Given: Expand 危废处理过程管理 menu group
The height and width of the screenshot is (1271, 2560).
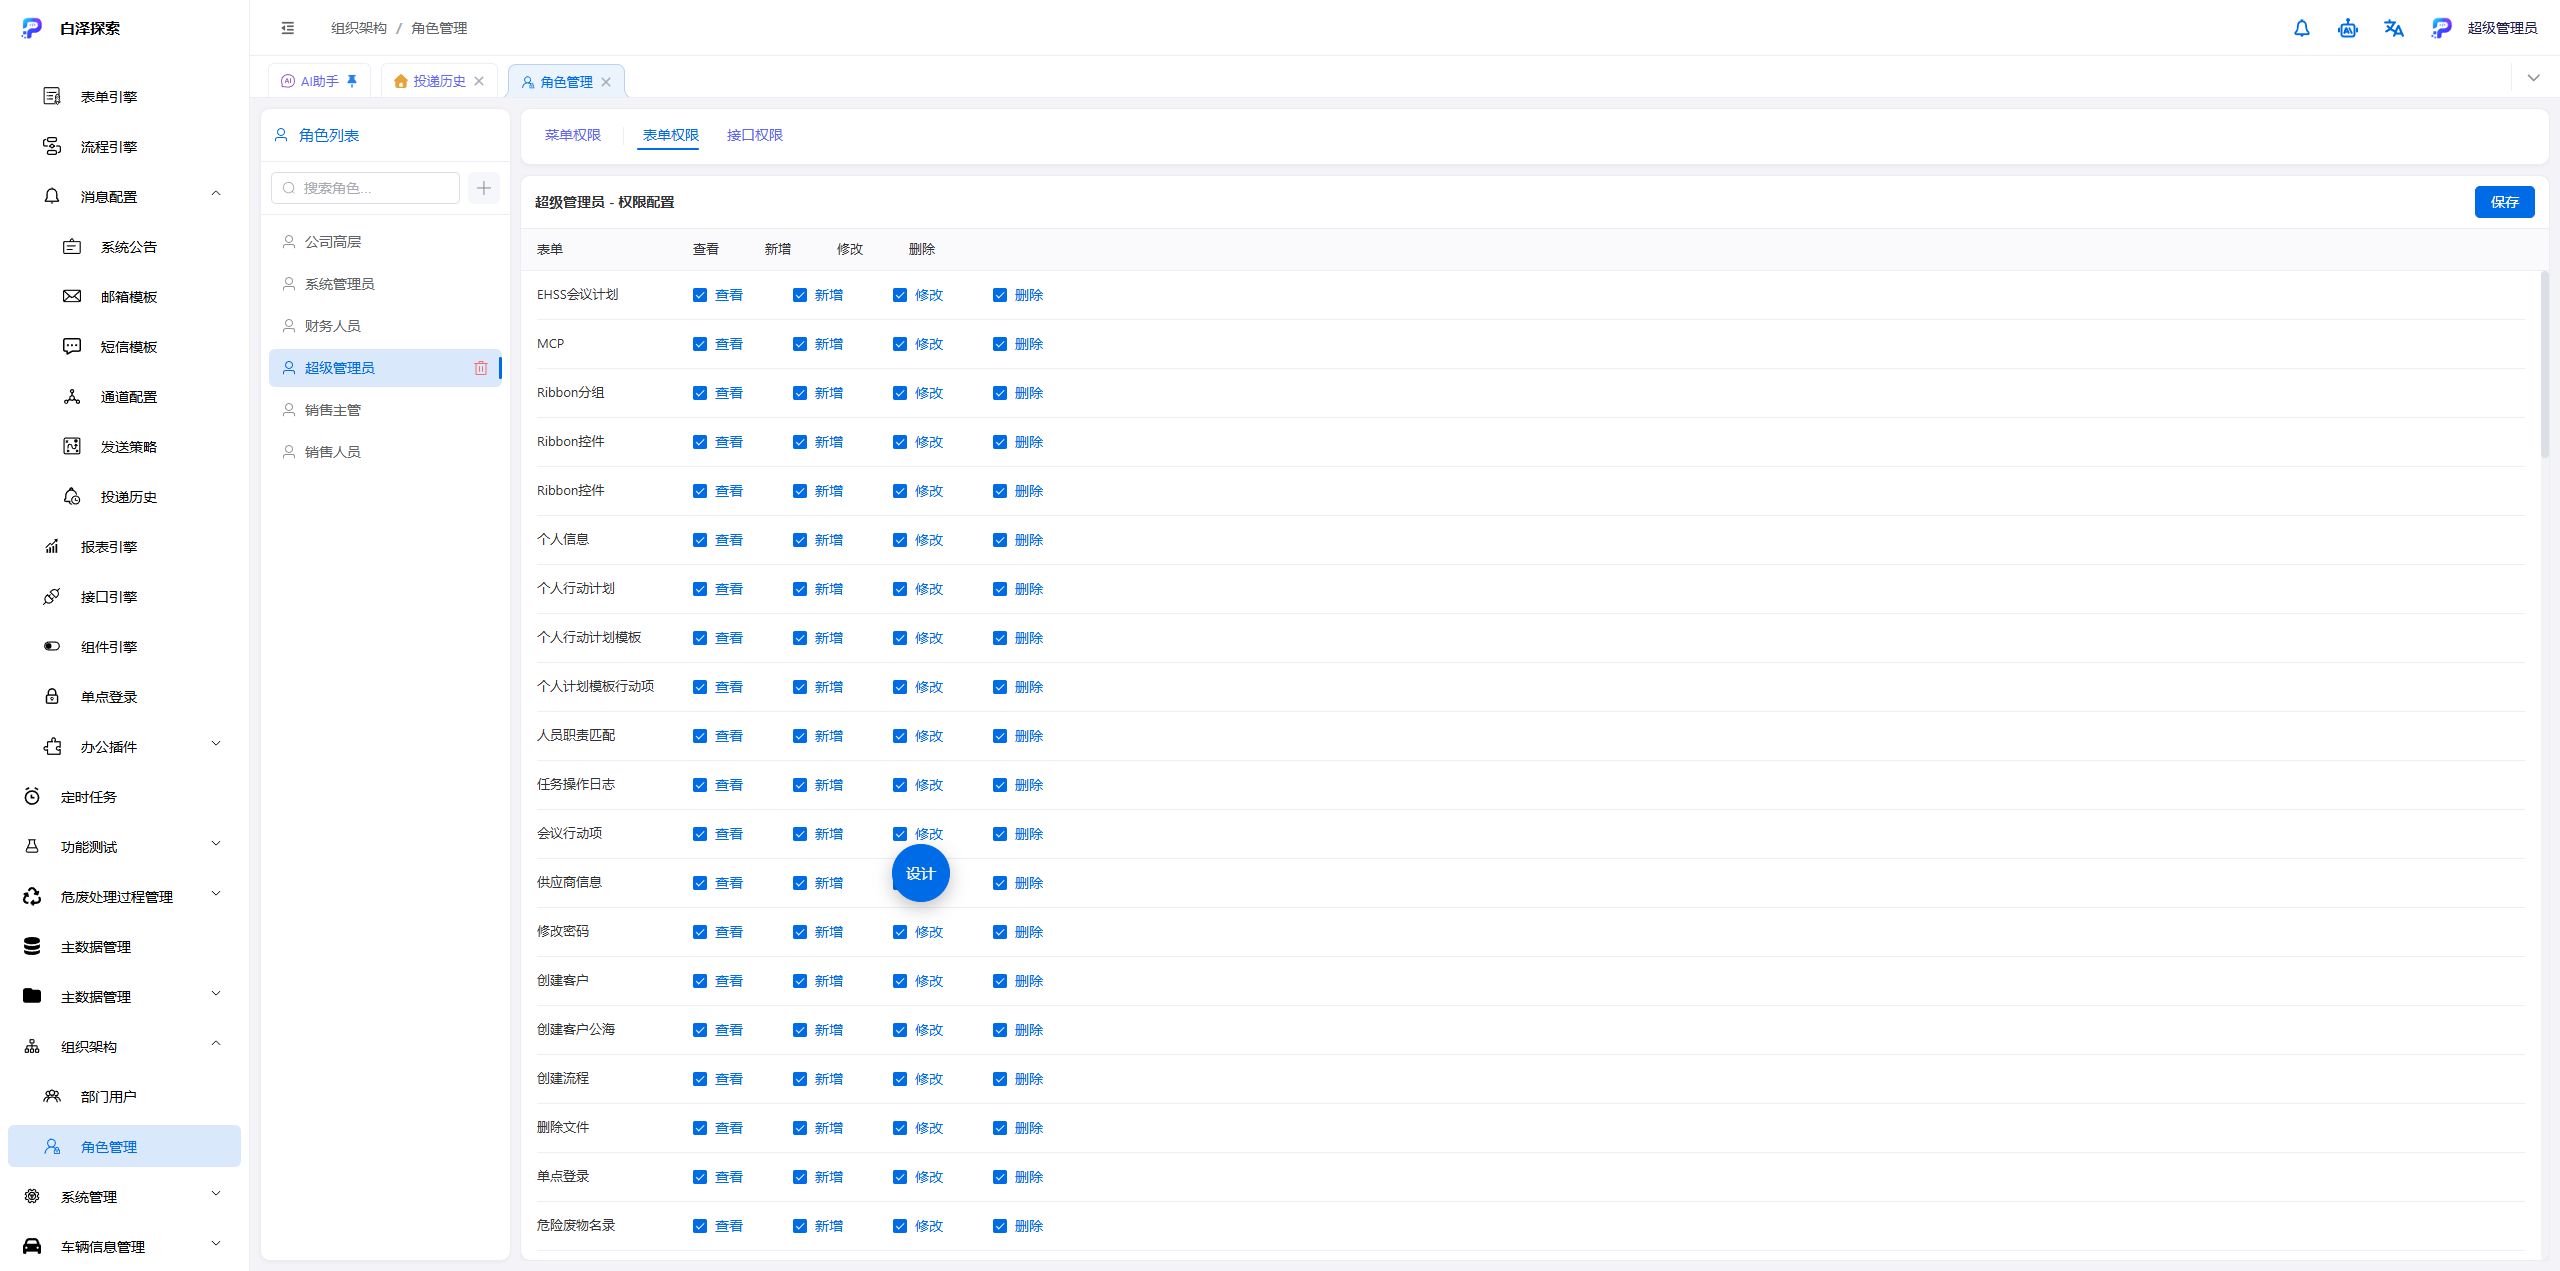Looking at the screenshot, I should pos(216,894).
